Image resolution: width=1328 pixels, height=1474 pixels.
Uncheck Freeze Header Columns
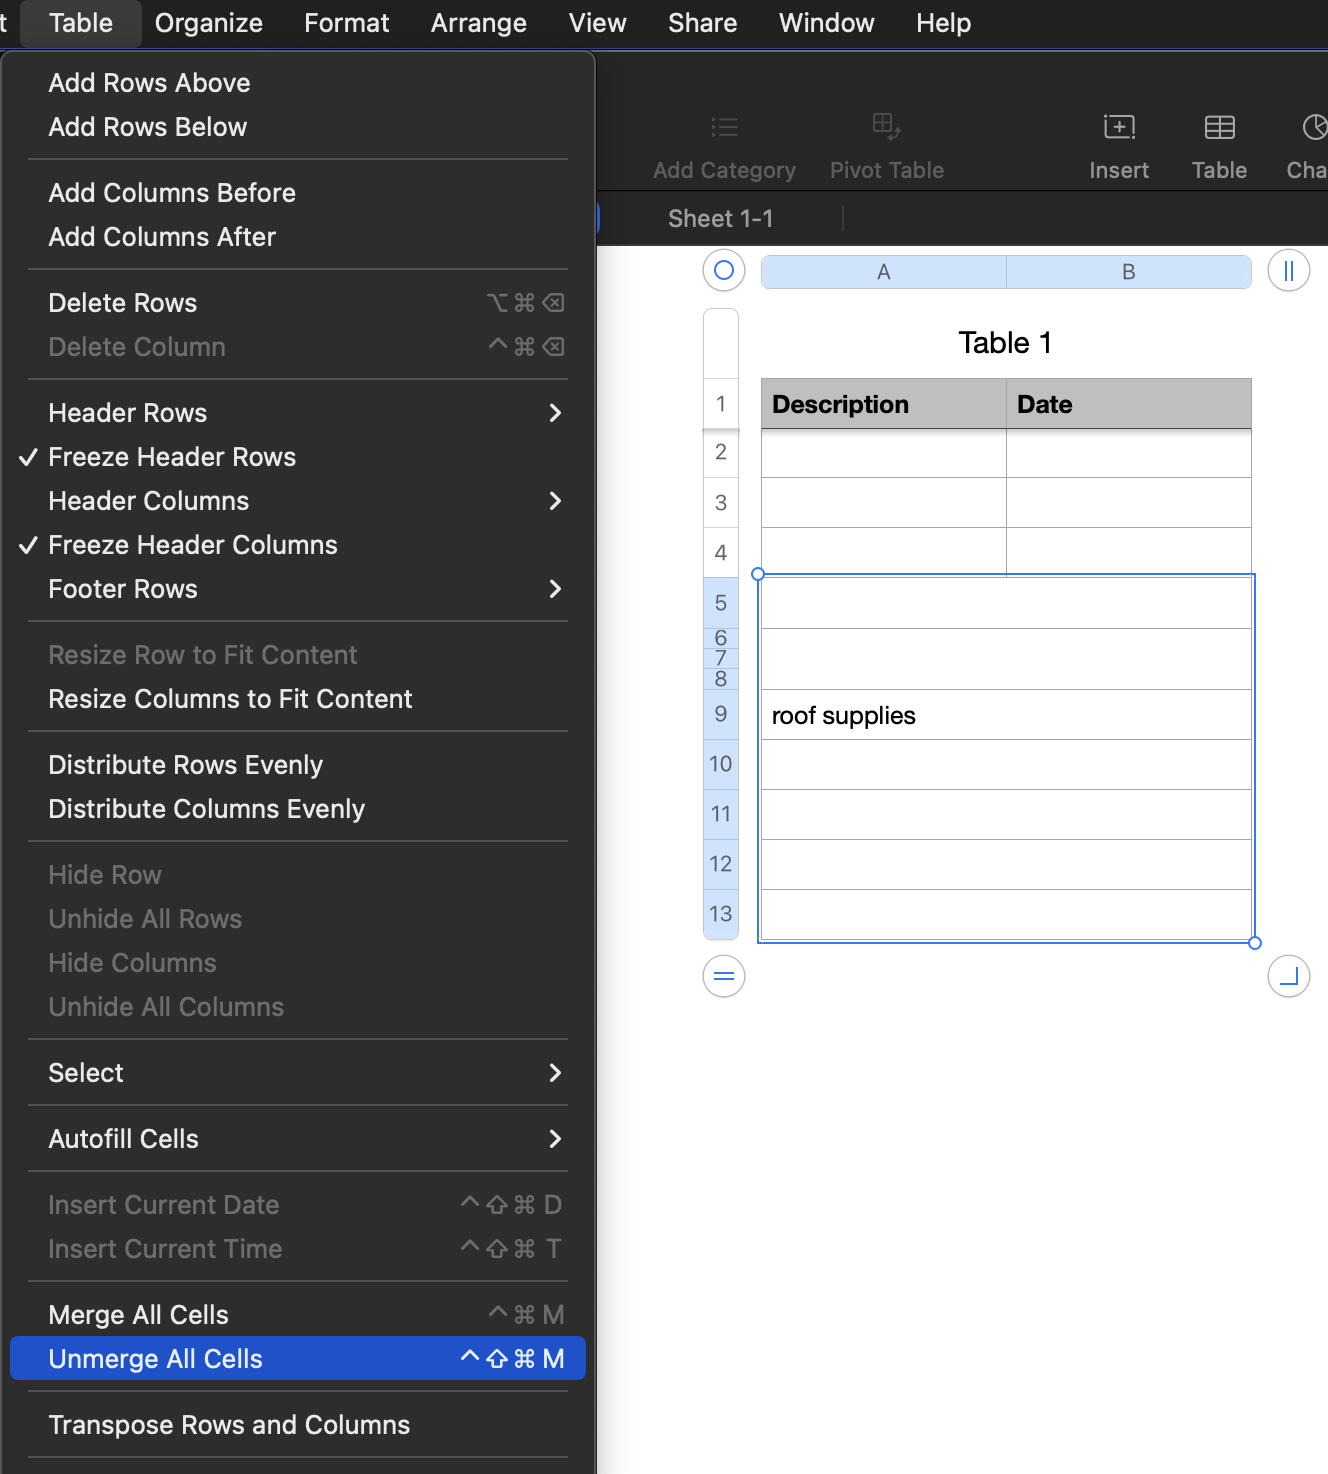[193, 545]
